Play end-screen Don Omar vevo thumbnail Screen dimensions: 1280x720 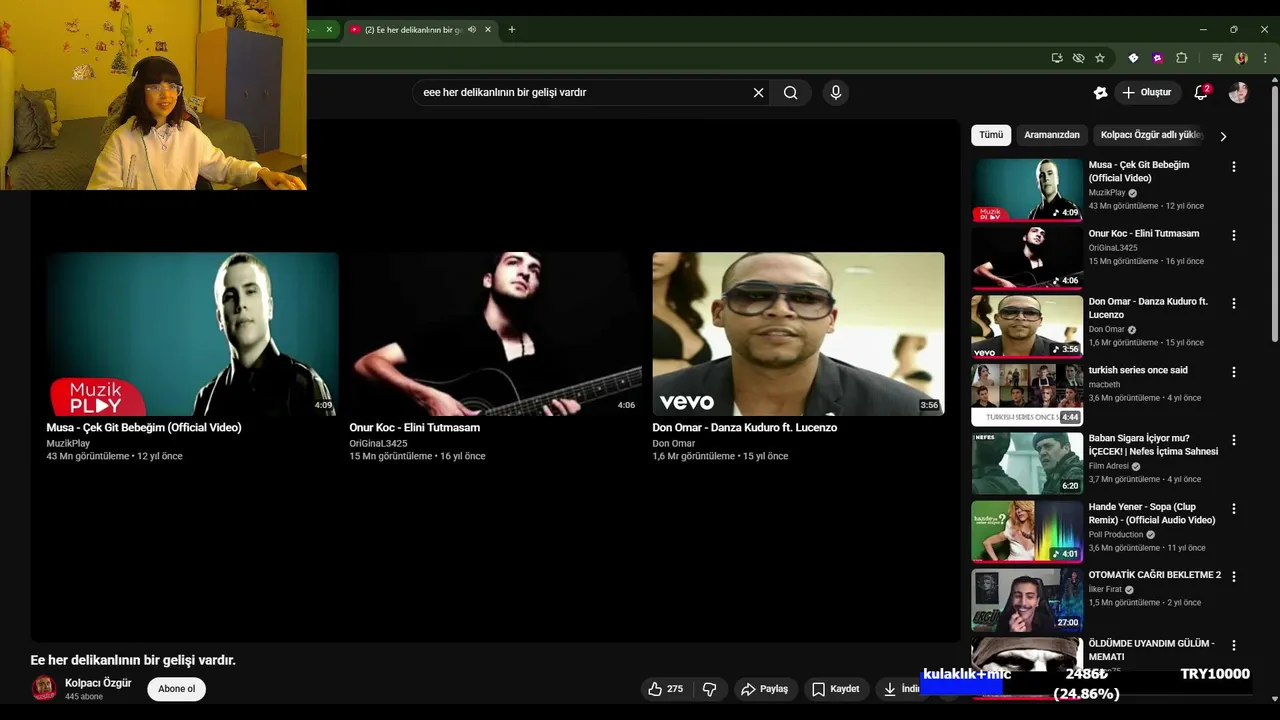[798, 334]
